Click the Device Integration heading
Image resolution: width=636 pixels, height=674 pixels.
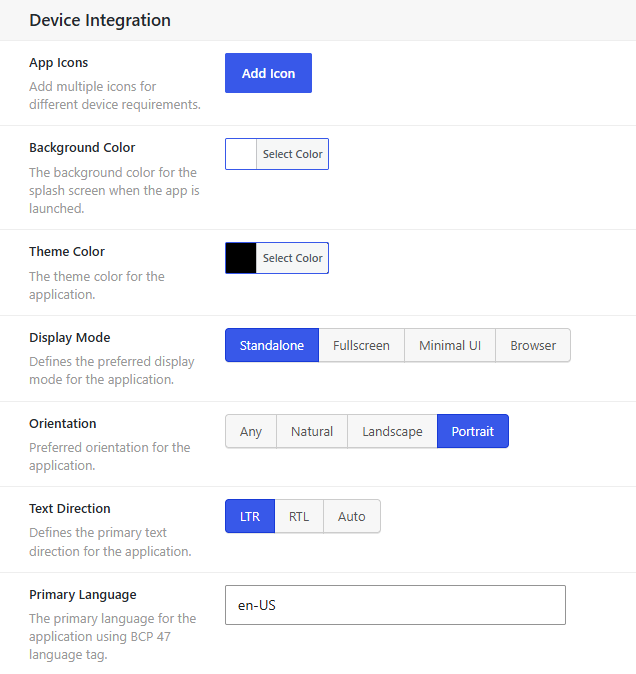100,20
